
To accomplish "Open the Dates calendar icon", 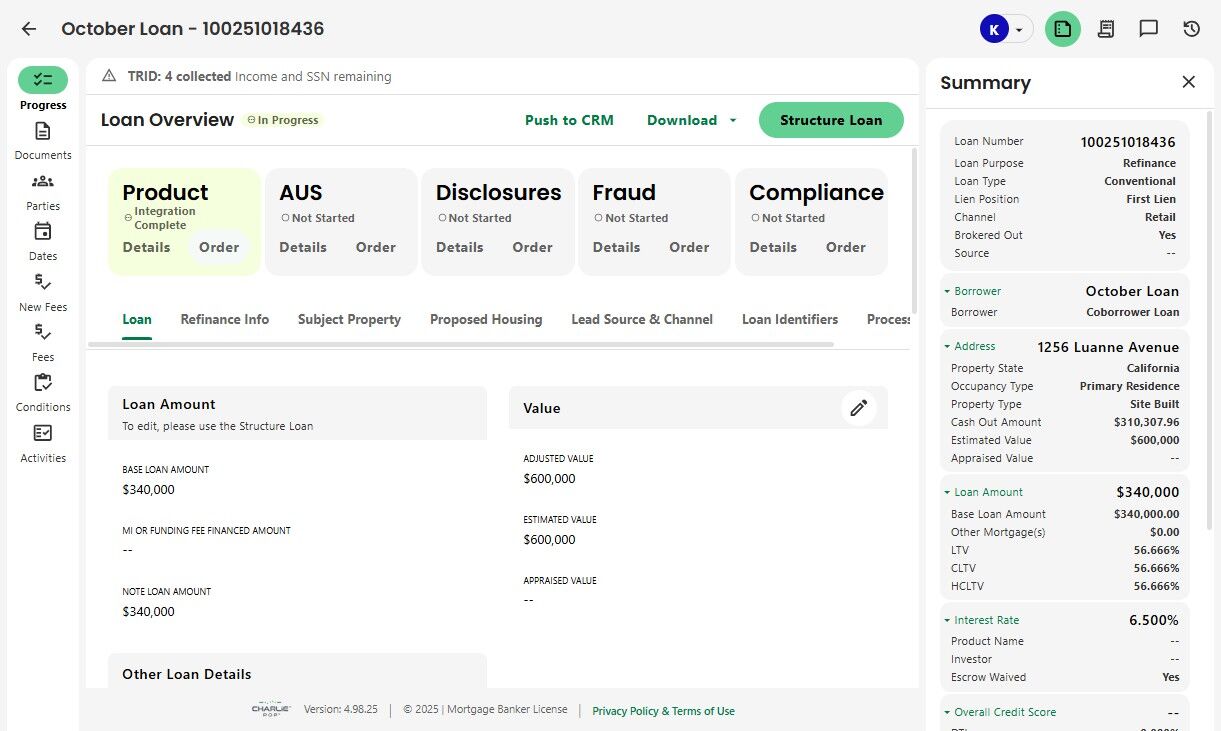I will (x=42, y=232).
